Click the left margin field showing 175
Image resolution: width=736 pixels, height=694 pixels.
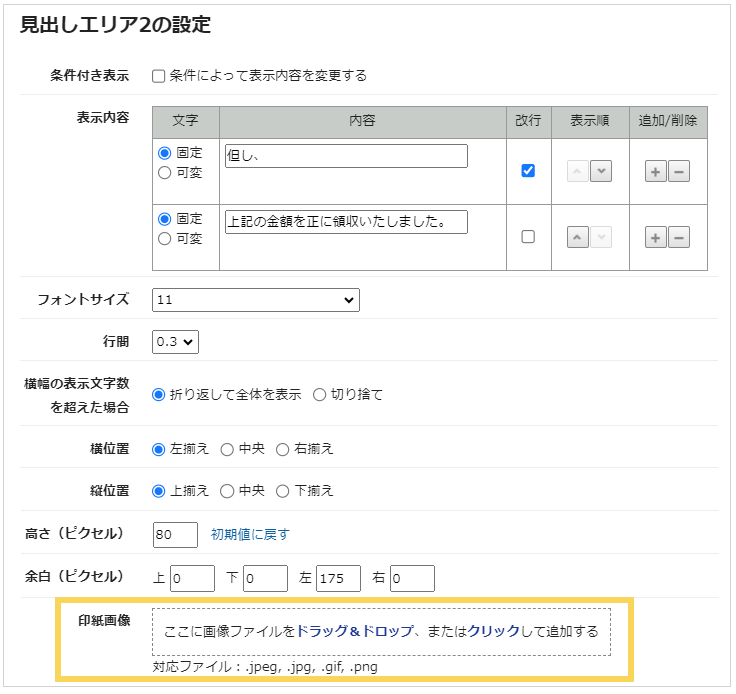tap(338, 578)
